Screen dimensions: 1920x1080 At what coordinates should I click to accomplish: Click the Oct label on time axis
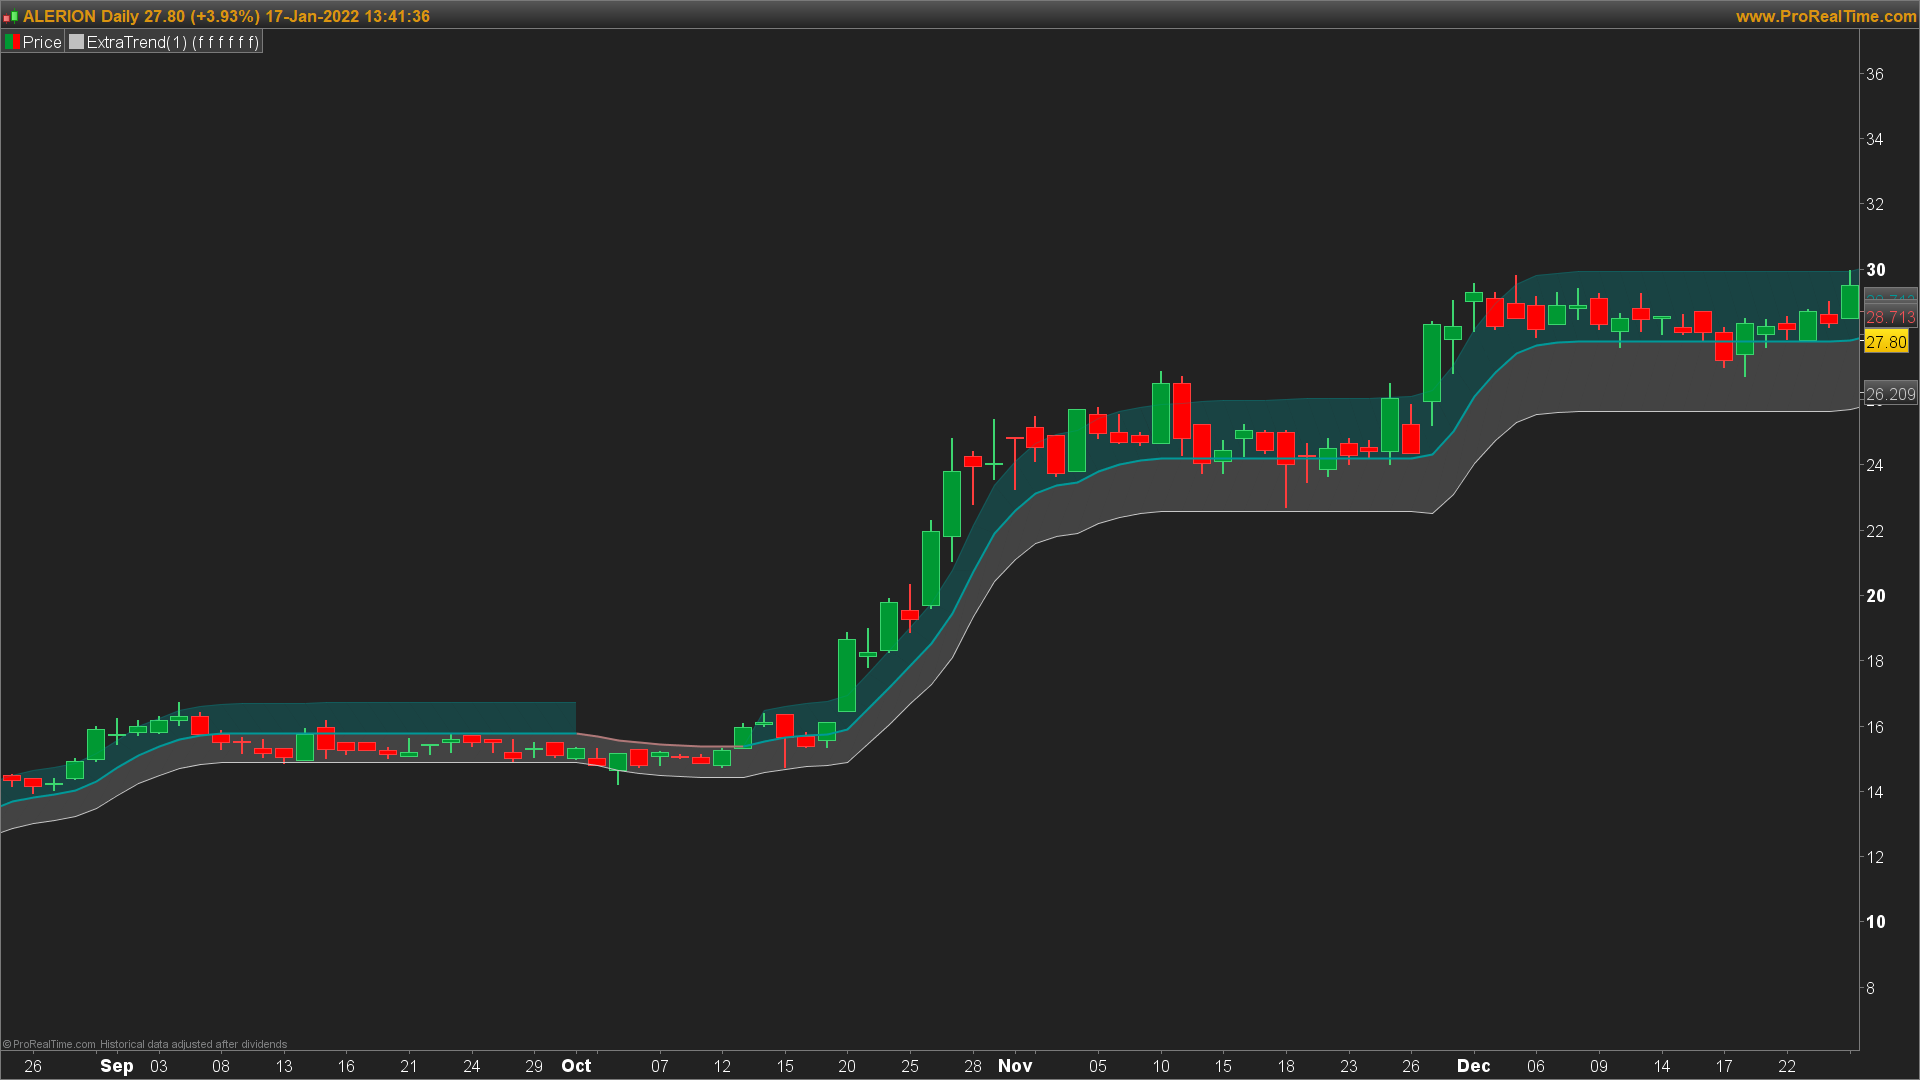click(x=576, y=1066)
